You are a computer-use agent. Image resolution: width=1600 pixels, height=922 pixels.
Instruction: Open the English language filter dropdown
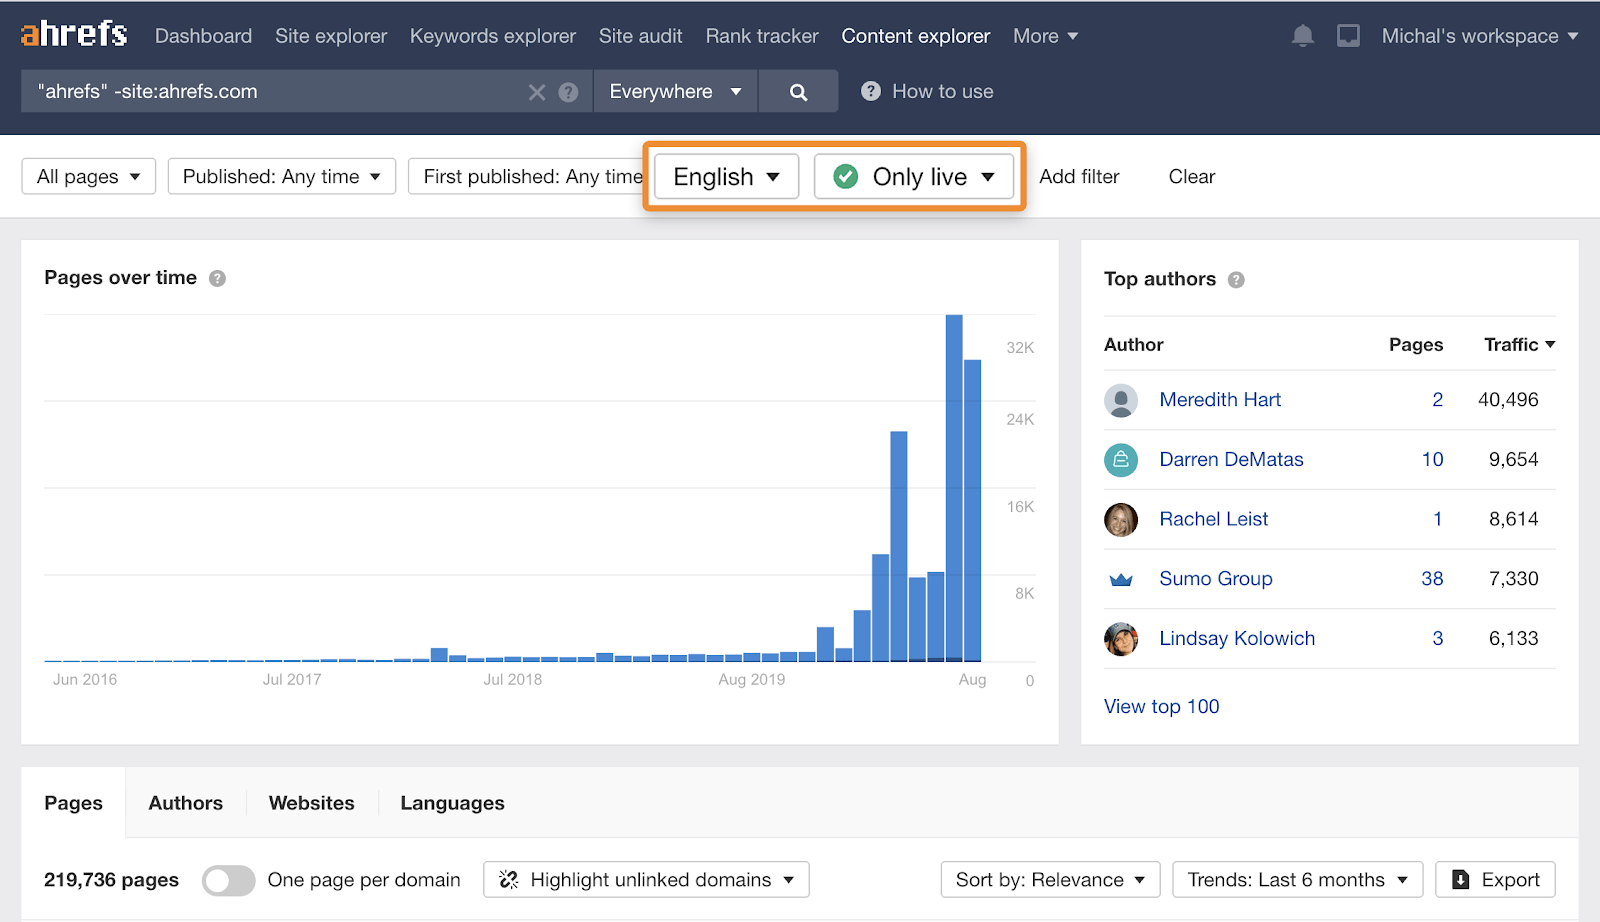click(725, 176)
